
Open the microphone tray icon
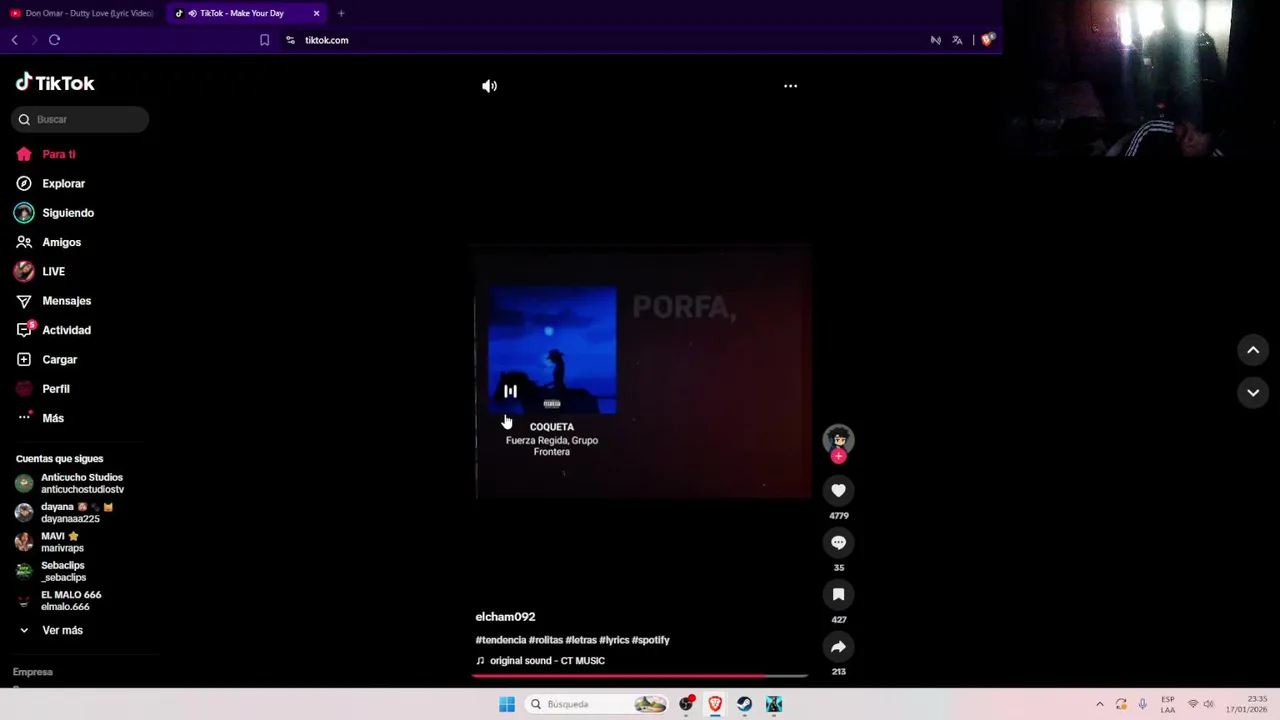click(x=1143, y=704)
